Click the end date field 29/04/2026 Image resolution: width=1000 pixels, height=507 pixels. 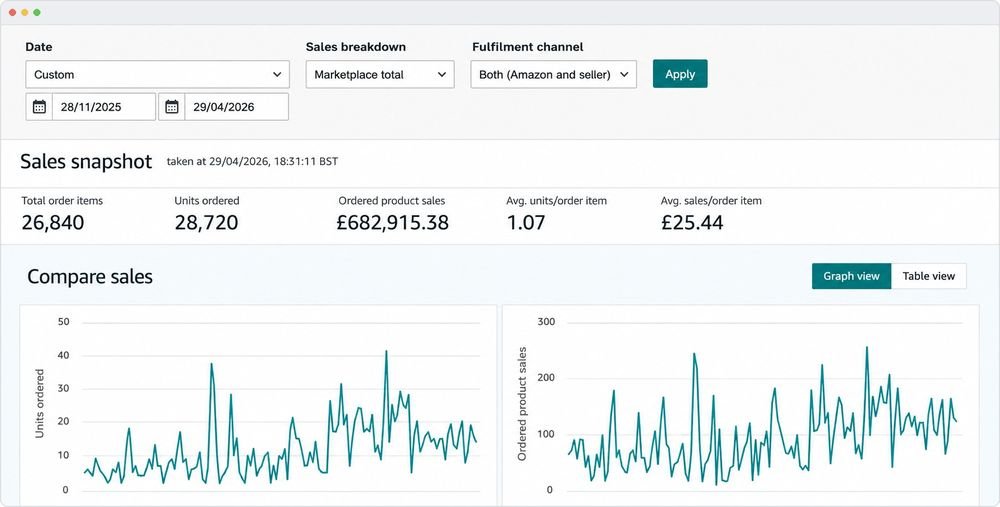[237, 107]
